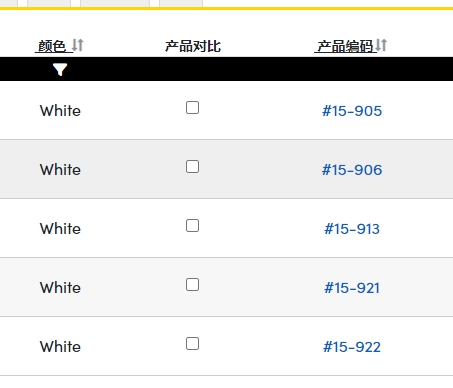Tick the compare checkbox for #15-905

pos(192,108)
